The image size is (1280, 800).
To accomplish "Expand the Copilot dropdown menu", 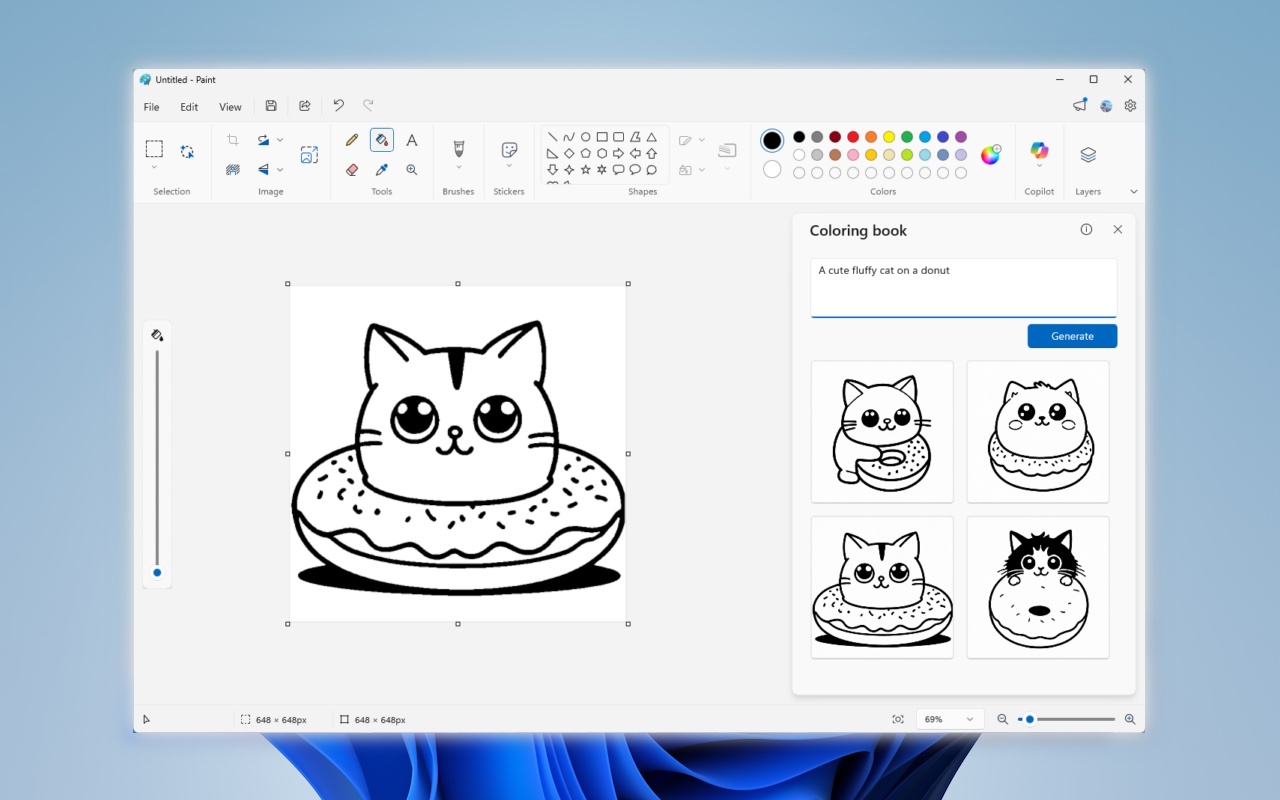I will point(1039,167).
